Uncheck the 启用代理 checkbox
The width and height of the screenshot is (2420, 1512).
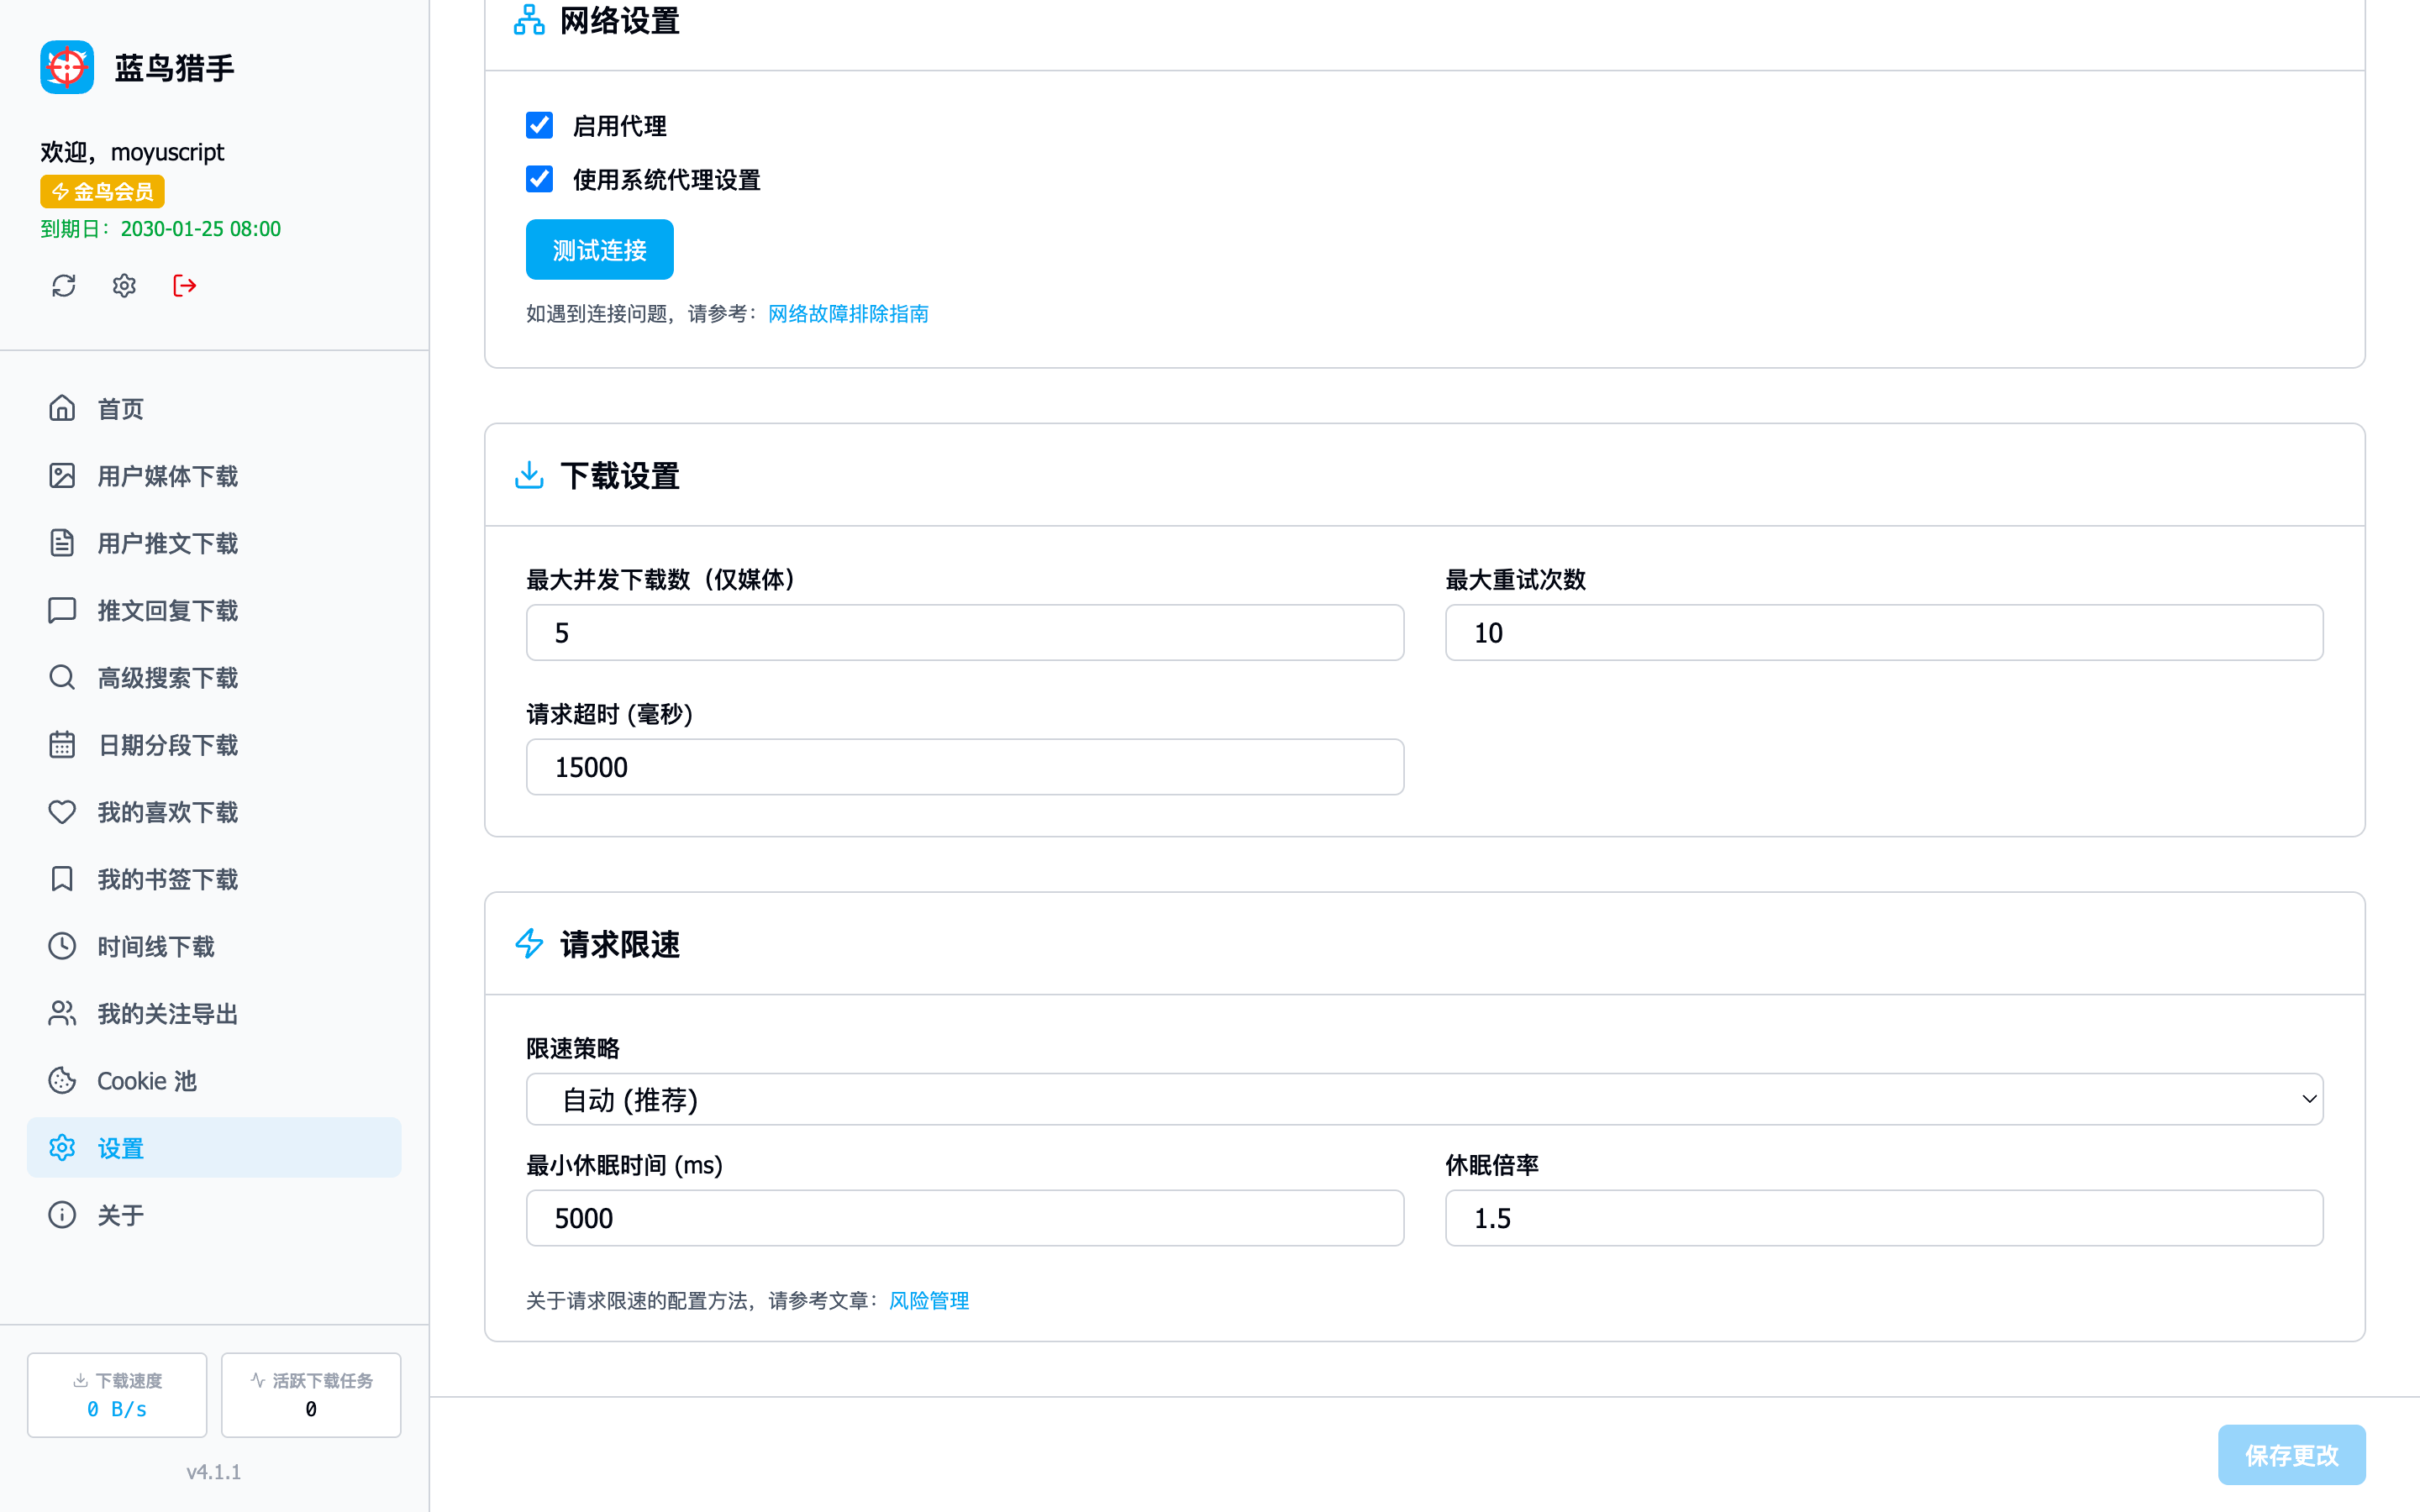(539, 126)
